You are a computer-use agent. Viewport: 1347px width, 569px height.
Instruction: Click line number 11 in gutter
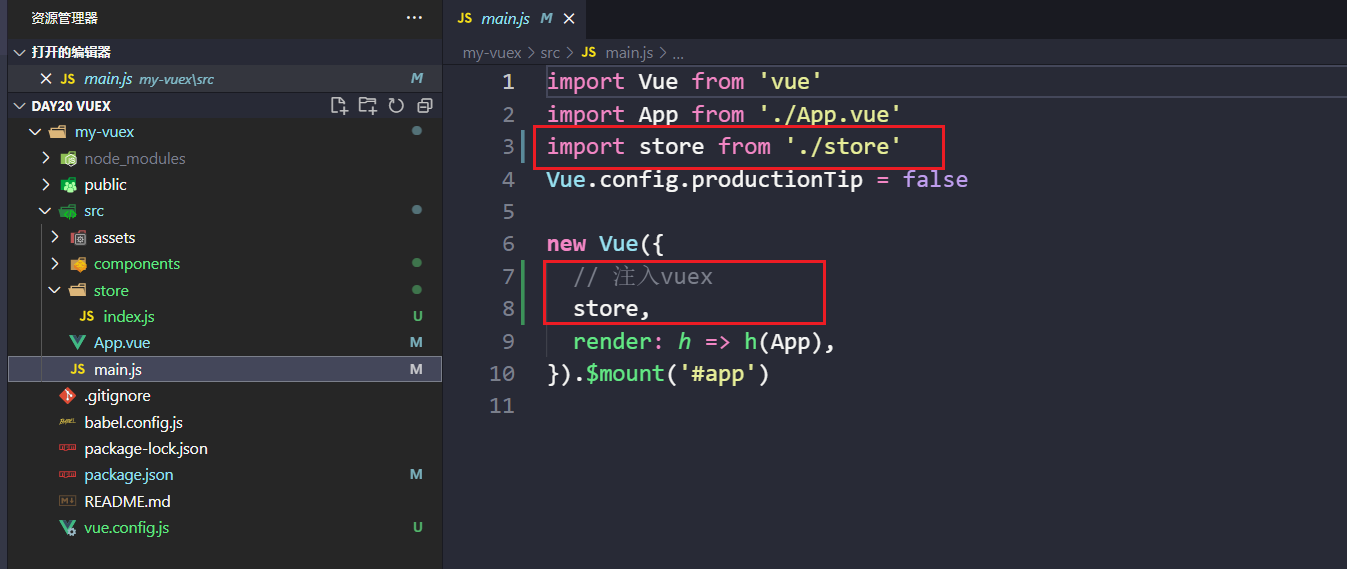click(503, 406)
